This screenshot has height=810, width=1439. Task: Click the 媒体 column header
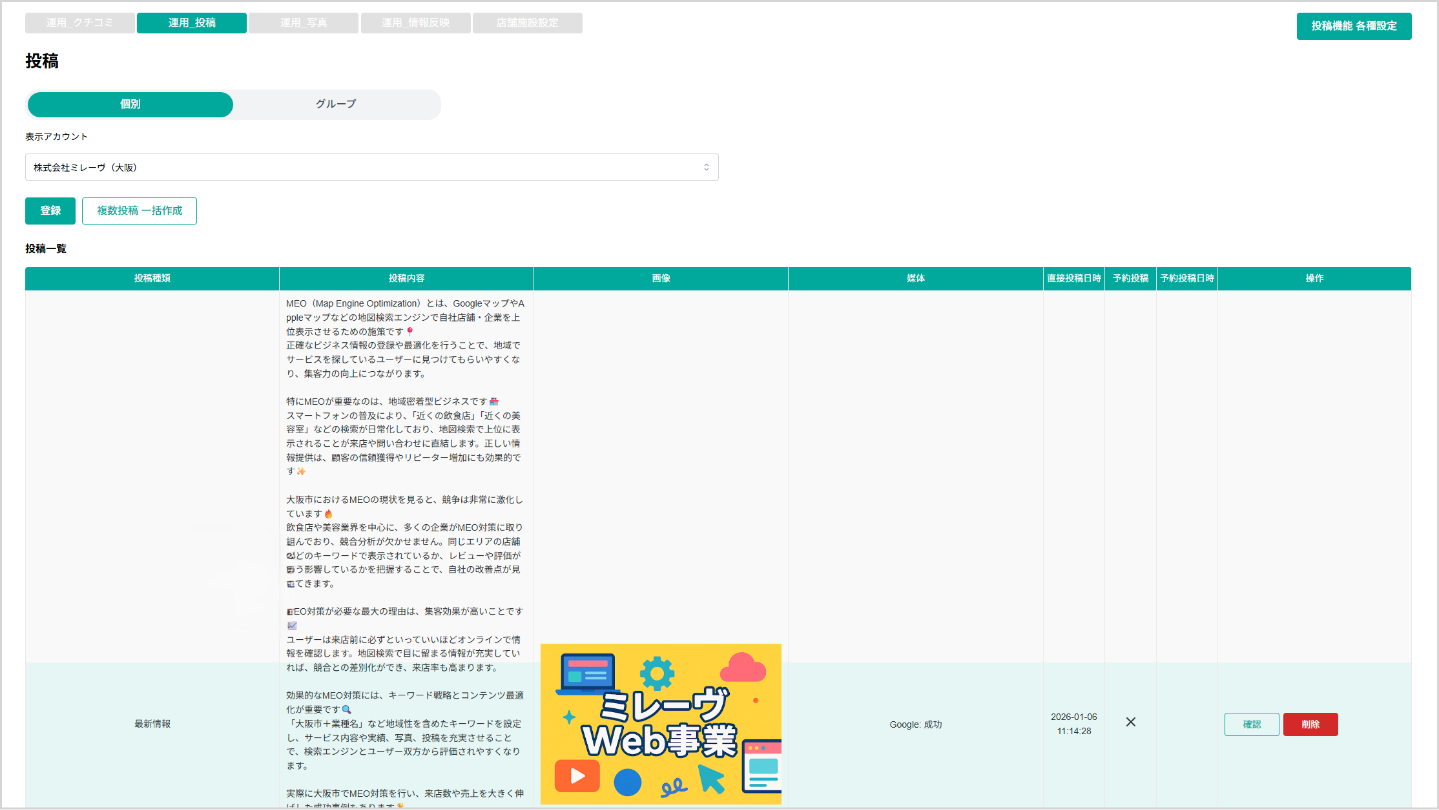915,278
